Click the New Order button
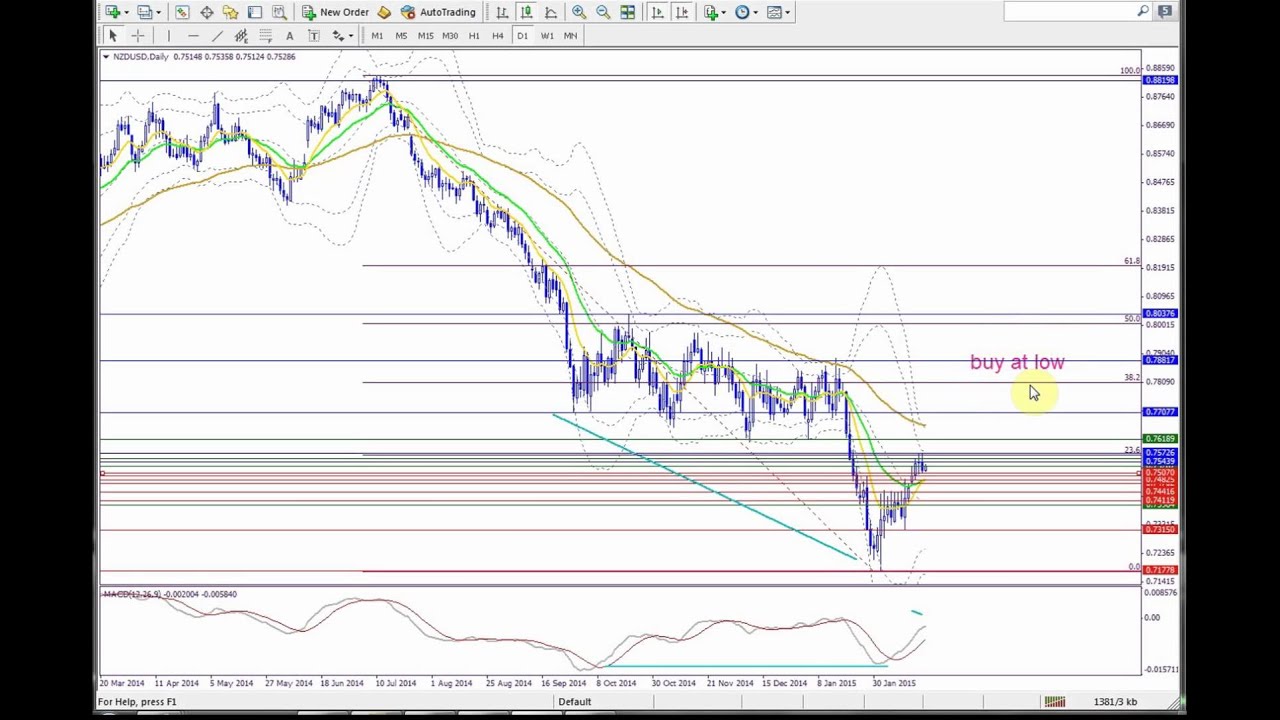 (335, 12)
